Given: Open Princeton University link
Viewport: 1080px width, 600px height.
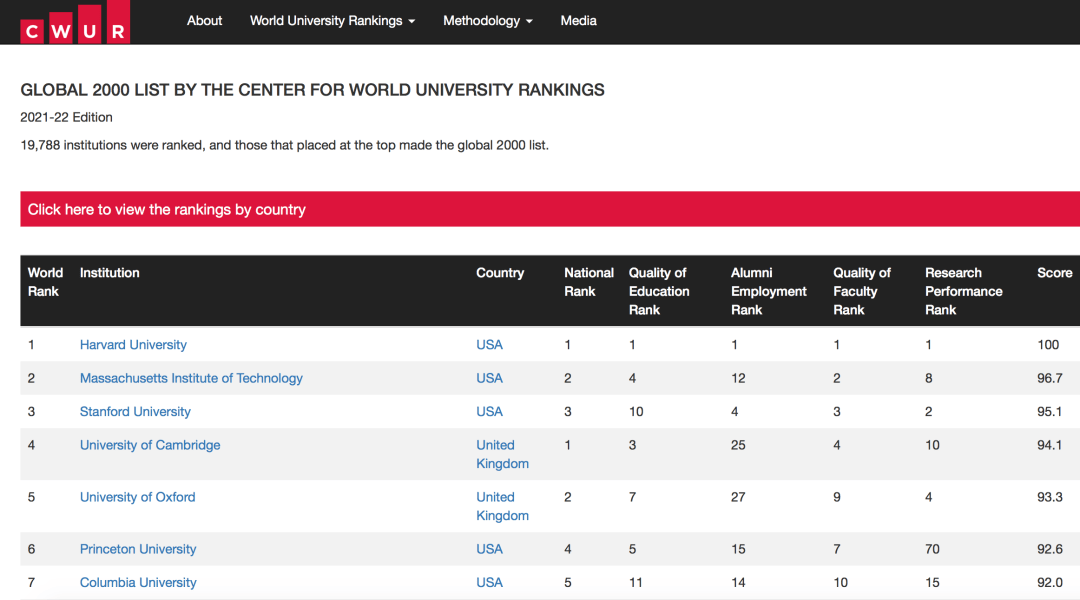Looking at the screenshot, I should click(x=138, y=549).
